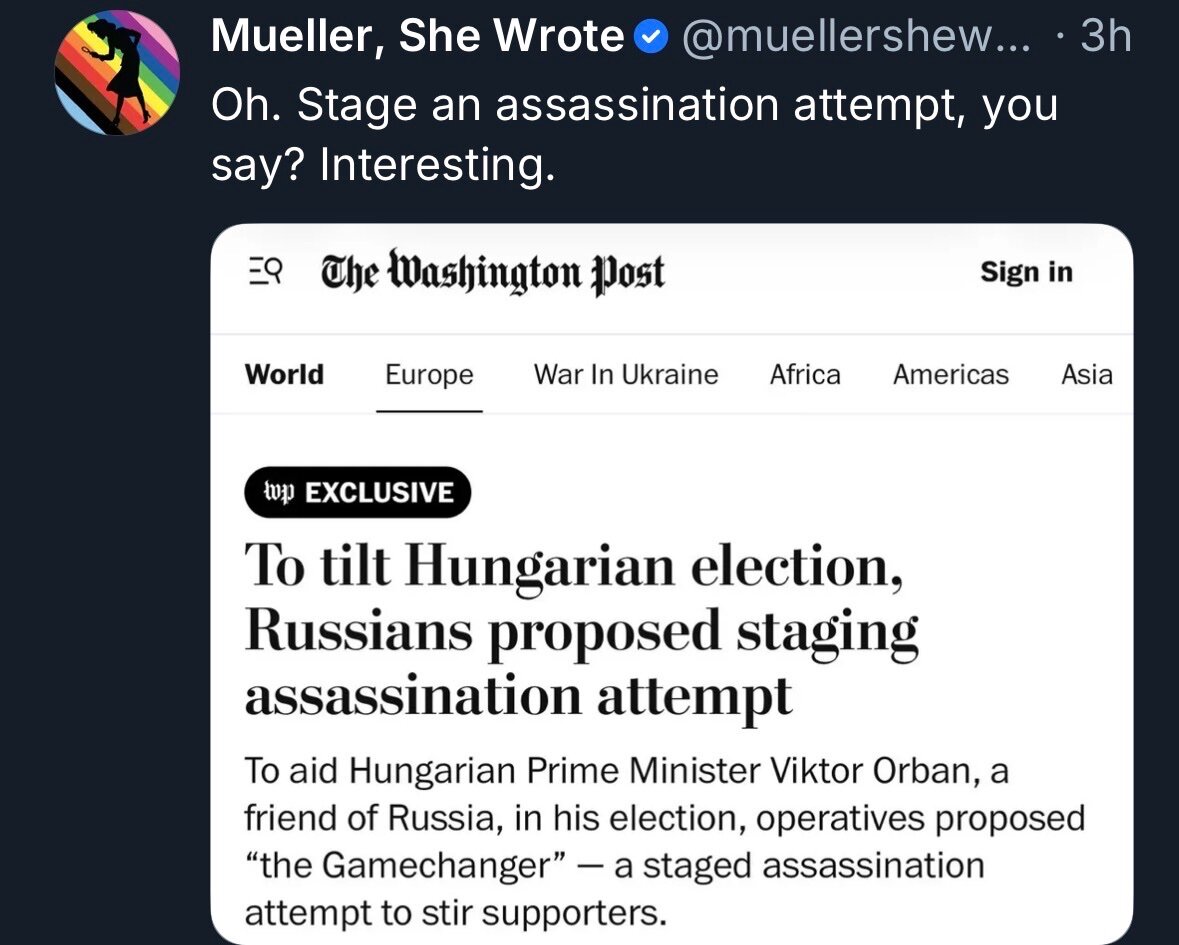Go to the Africa section tab

[805, 375]
